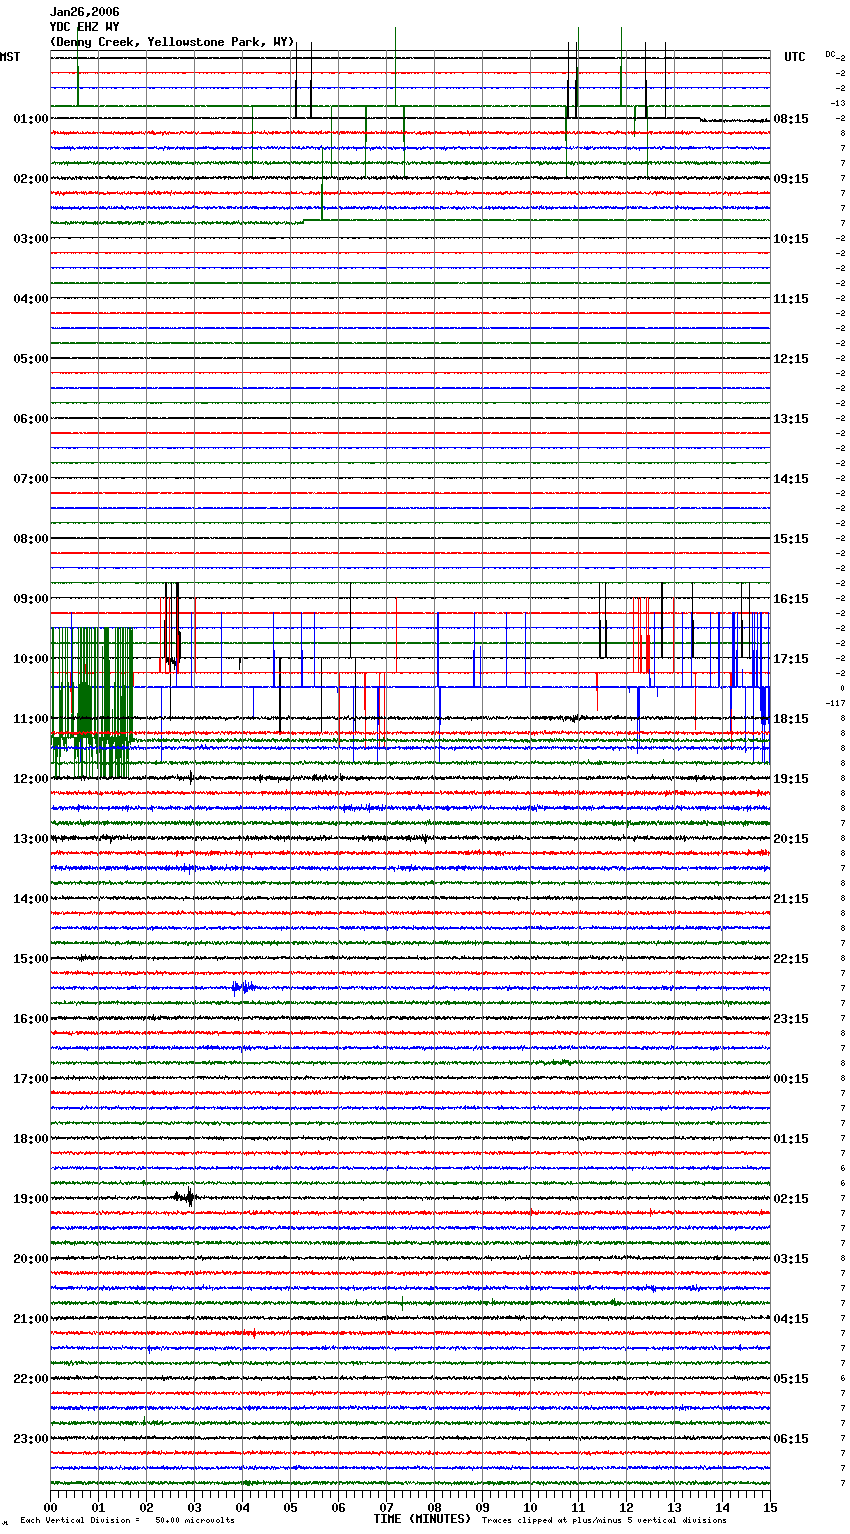Click the 04:15 UTC time label
850x1534 pixels.
coord(791,1319)
